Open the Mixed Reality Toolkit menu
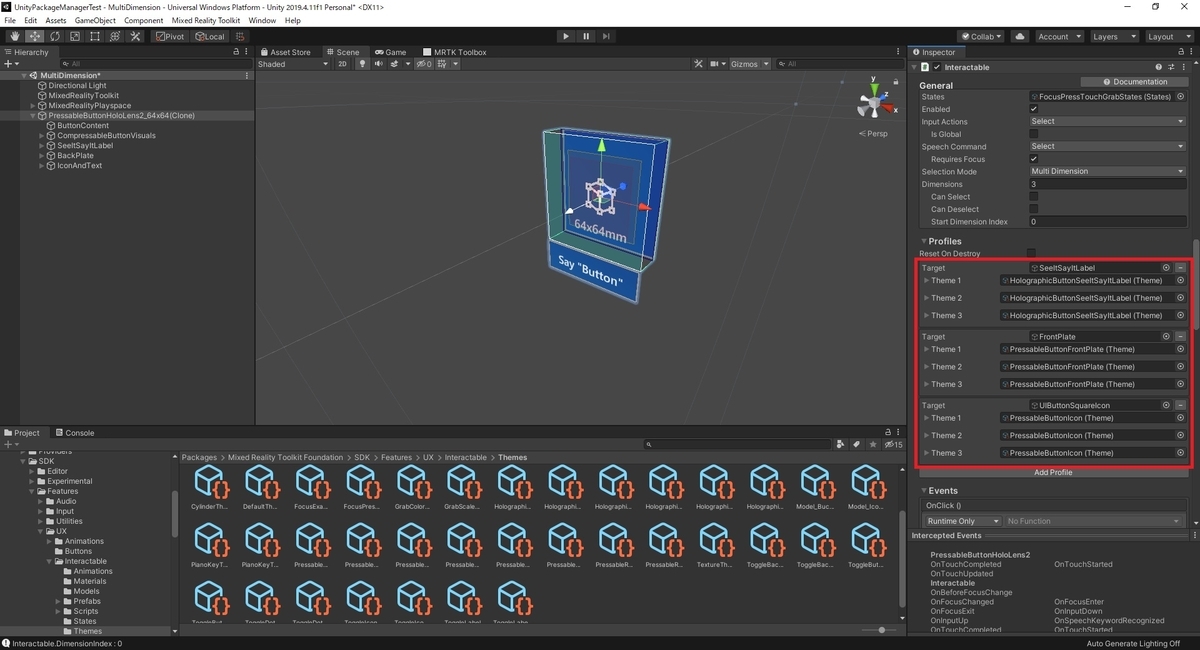 [205, 20]
